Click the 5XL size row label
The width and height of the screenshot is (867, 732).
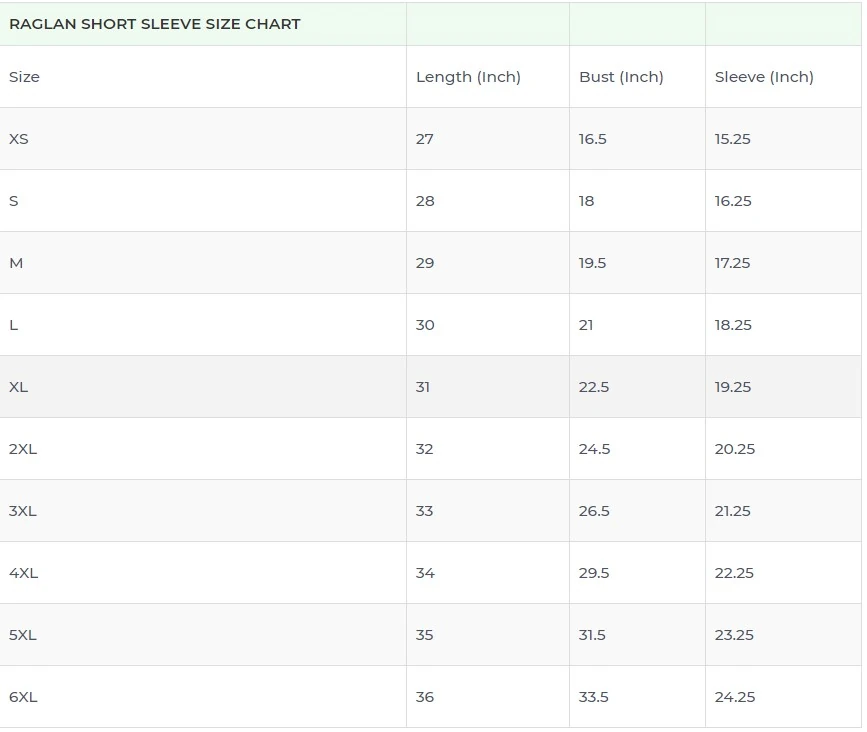[x=23, y=635]
